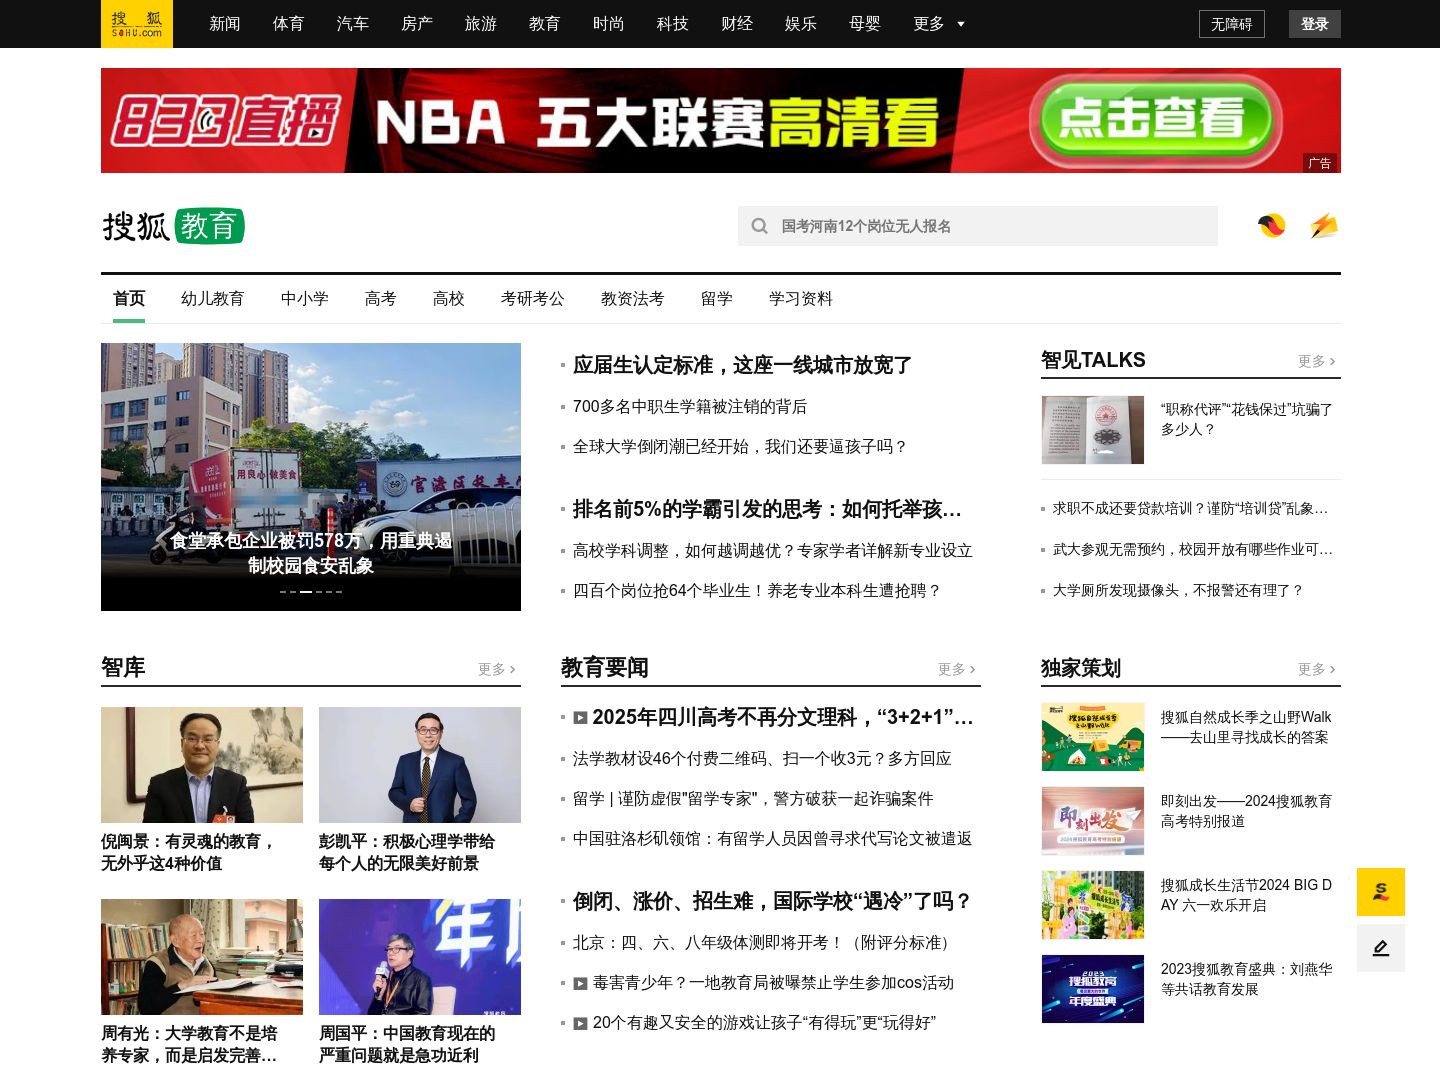
Task: Toggle the 无障碍 accessibility mode button
Action: [1231, 24]
